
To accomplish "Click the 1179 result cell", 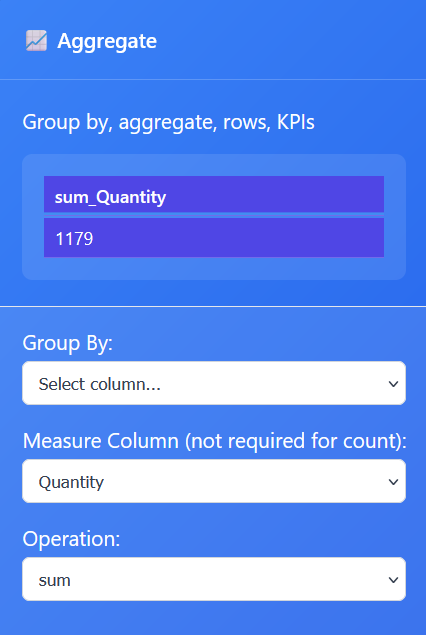I will pyautogui.click(x=214, y=238).
